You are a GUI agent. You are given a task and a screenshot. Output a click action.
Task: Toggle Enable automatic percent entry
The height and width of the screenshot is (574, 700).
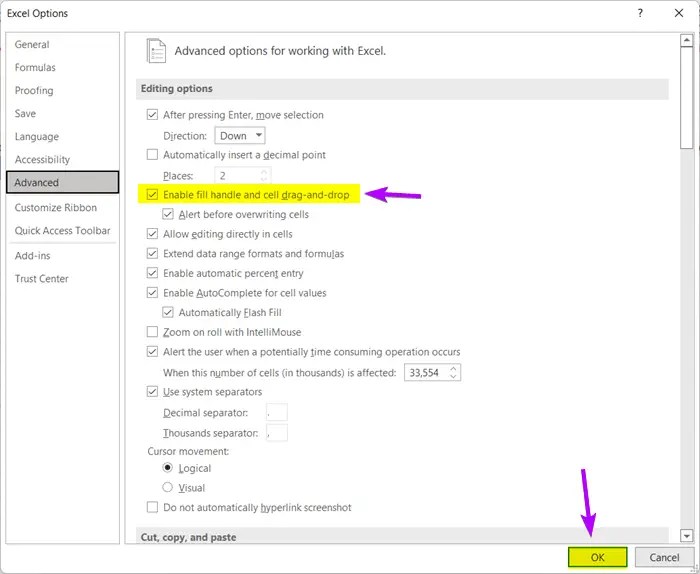[x=152, y=273]
